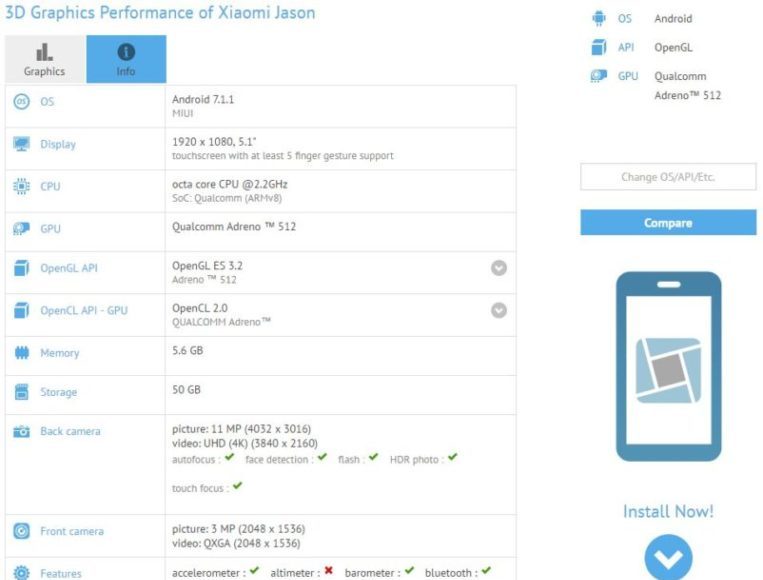
Task: Click the Display monitor icon
Action: [x=21, y=144]
